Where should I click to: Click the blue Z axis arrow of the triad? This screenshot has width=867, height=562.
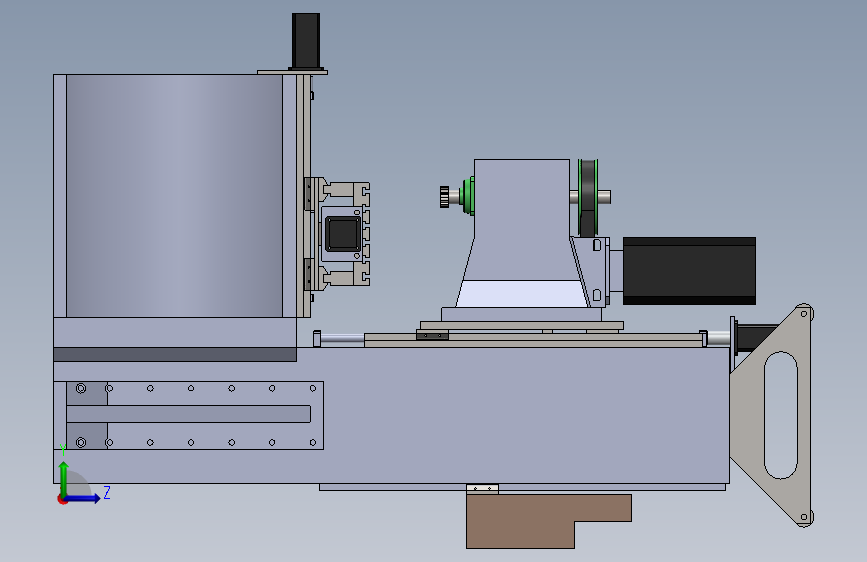coord(83,498)
